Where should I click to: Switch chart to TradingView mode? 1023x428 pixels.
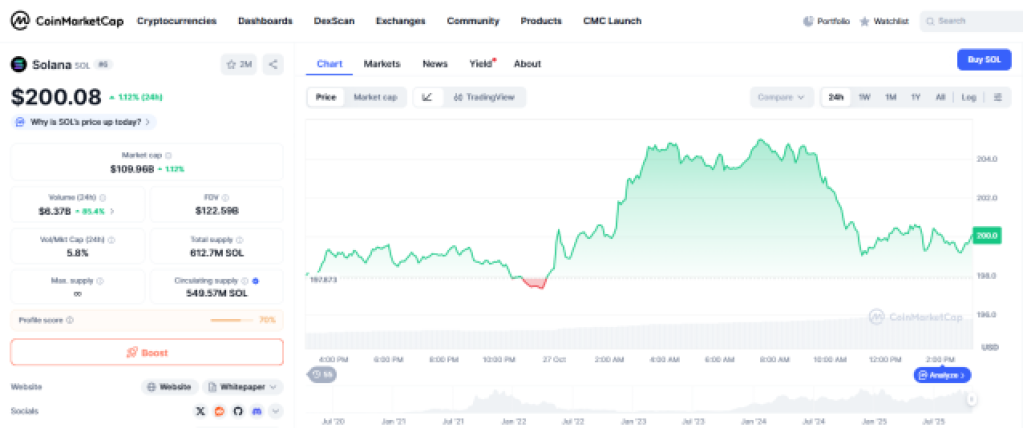485,97
